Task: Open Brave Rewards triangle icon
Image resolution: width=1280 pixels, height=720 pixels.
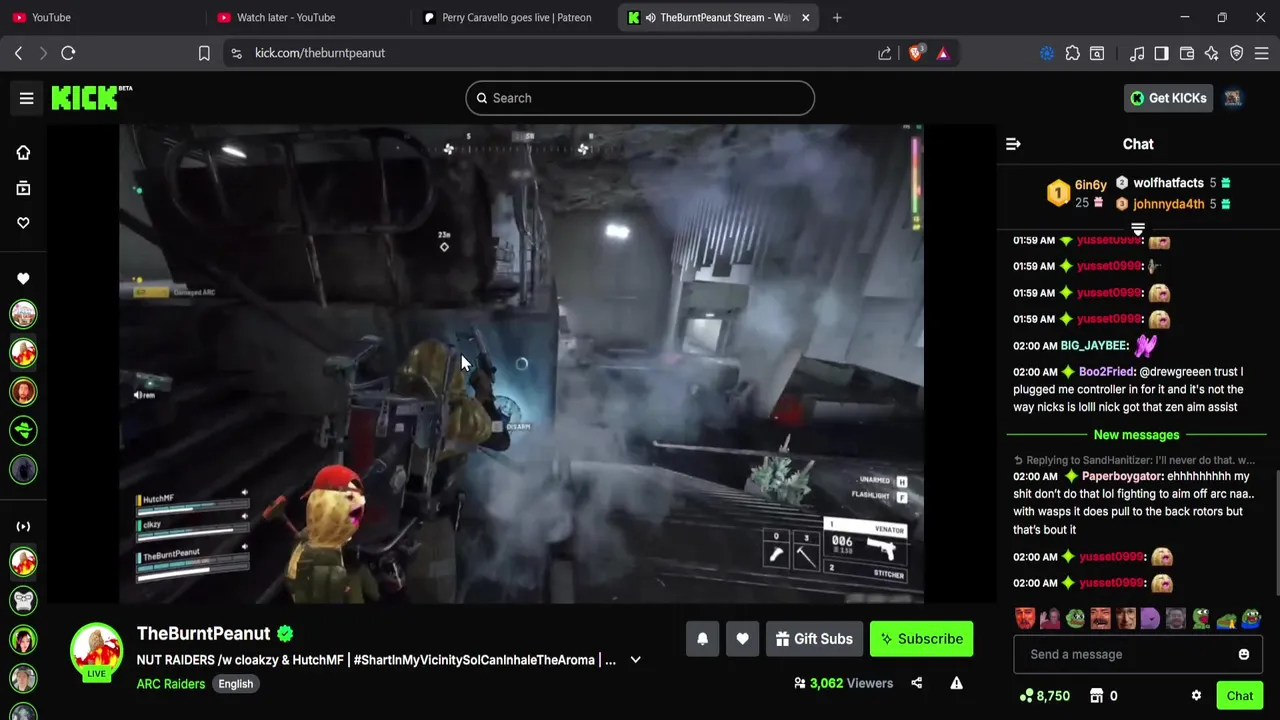Action: [943, 53]
